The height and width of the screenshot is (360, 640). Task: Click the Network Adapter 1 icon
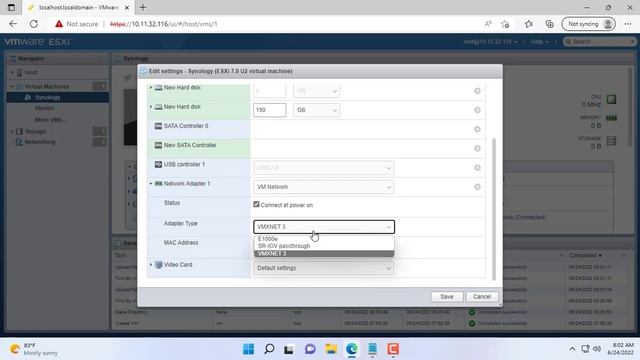coord(158,184)
